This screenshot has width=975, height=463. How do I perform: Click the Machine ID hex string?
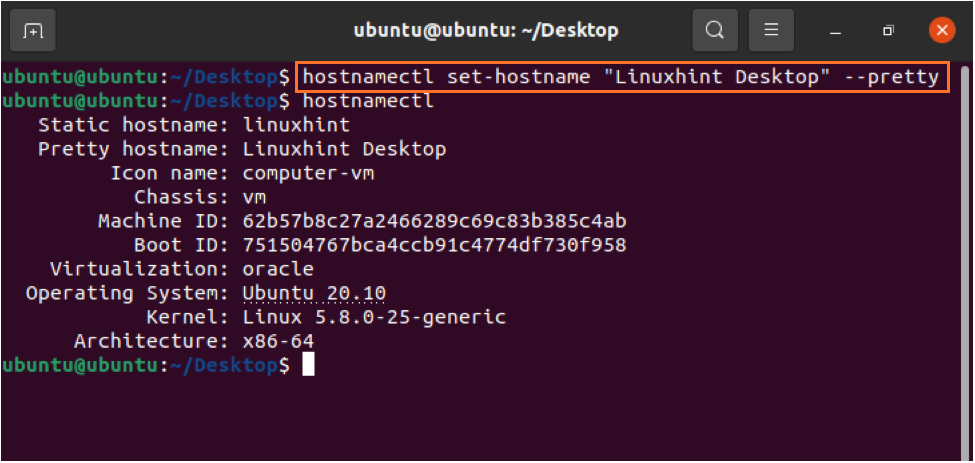(x=435, y=221)
